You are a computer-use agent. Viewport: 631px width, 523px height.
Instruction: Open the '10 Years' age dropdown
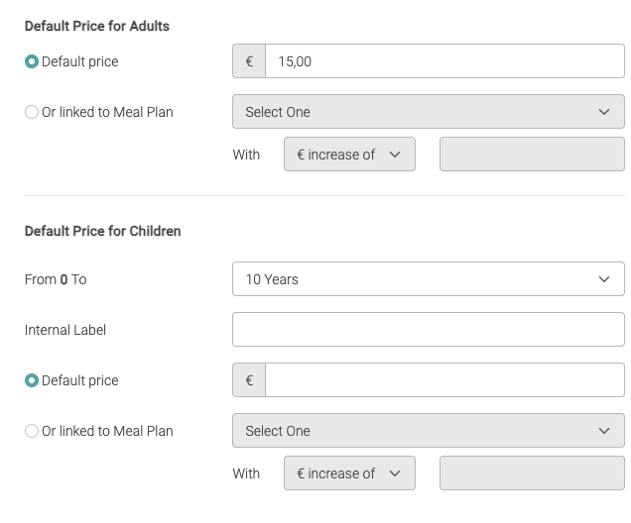coord(427,279)
